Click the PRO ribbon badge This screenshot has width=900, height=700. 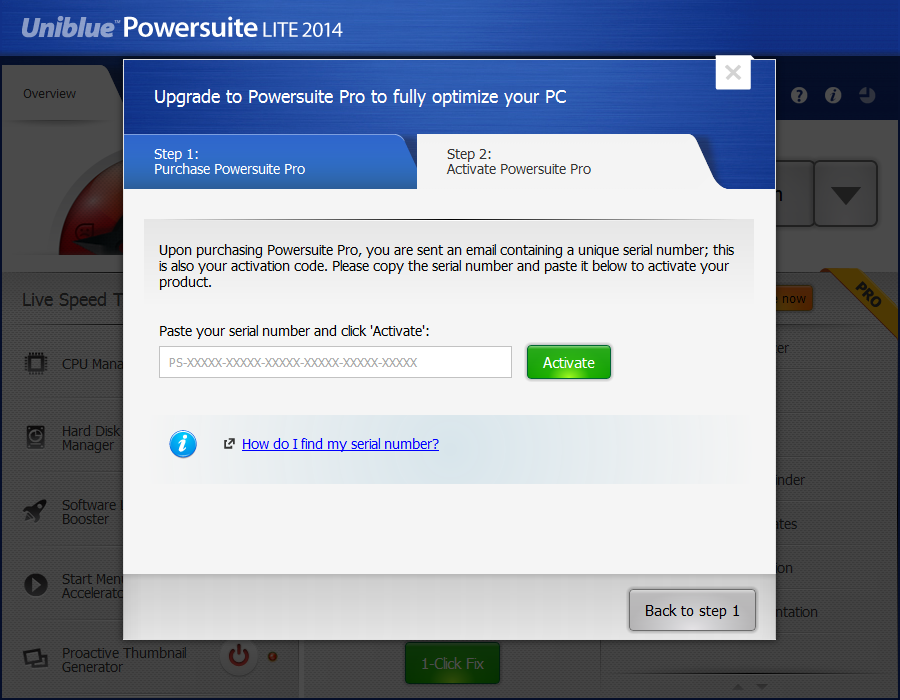868,295
